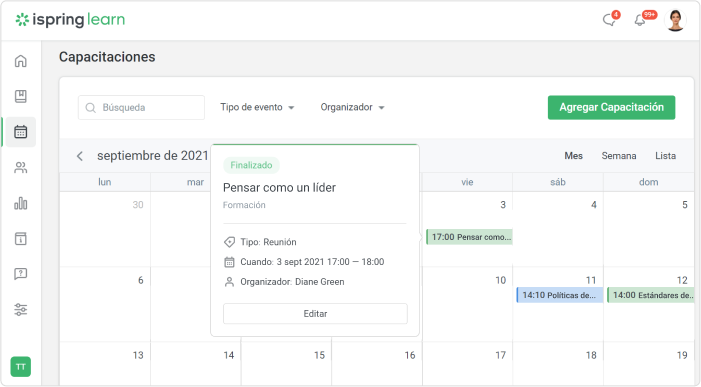Open the reports bar chart icon
The image size is (701, 387).
pyautogui.click(x=21, y=203)
